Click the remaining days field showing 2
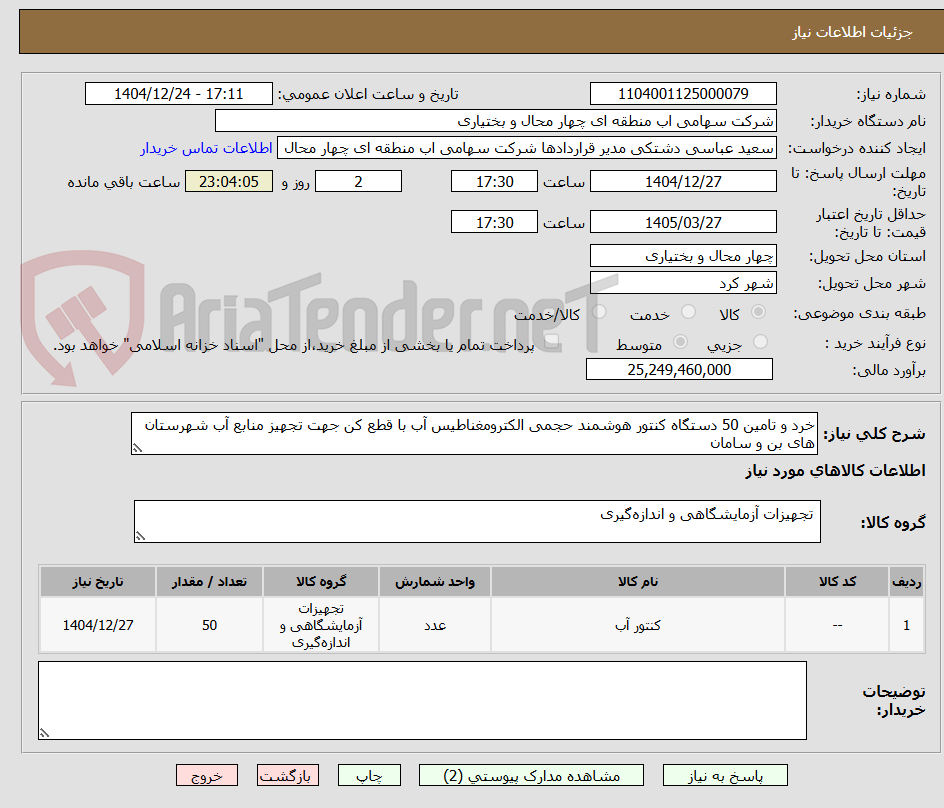The width and height of the screenshot is (944, 808). pos(358,181)
